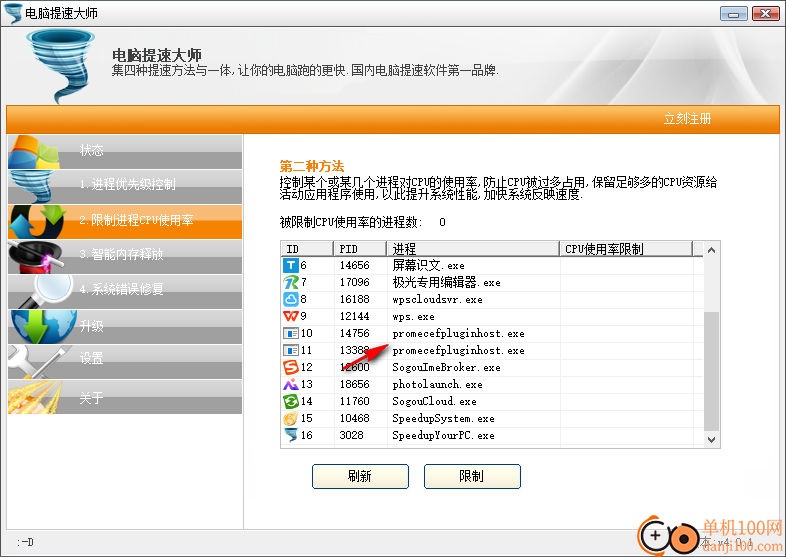Click the process list scroll down arrow
Screen dimensions: 786x557
click(711, 440)
